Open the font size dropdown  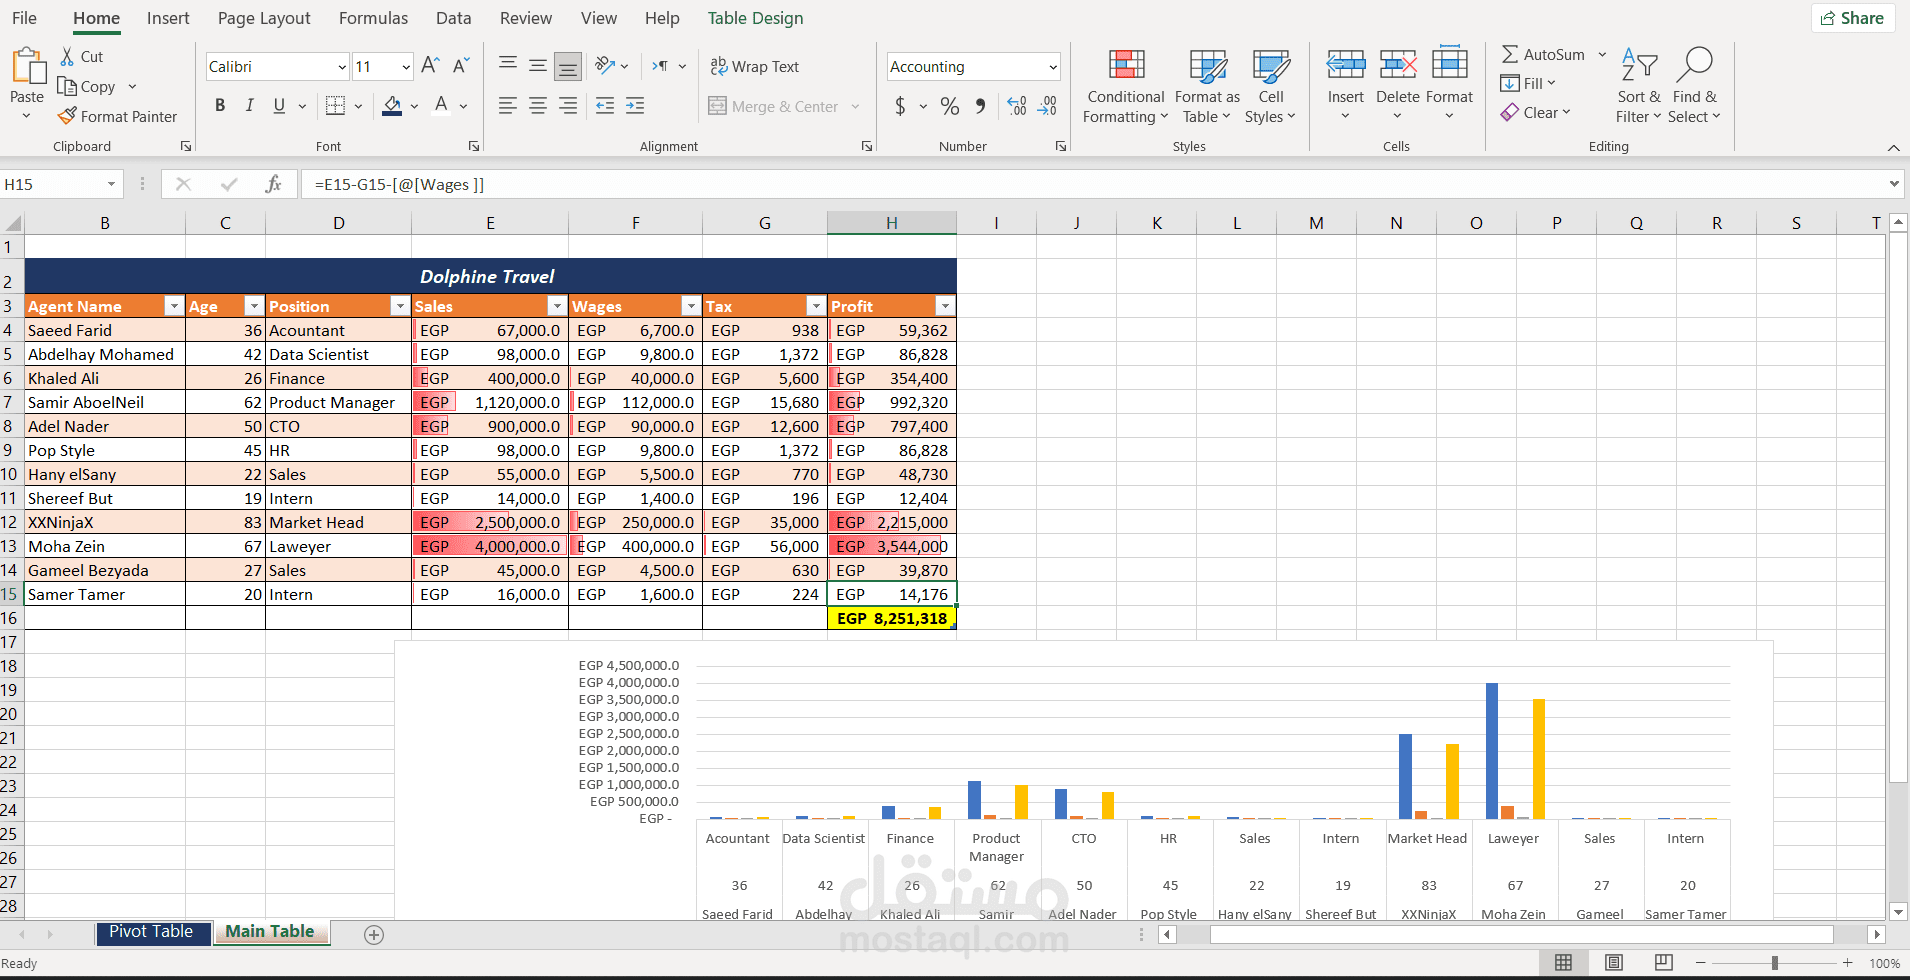click(406, 67)
